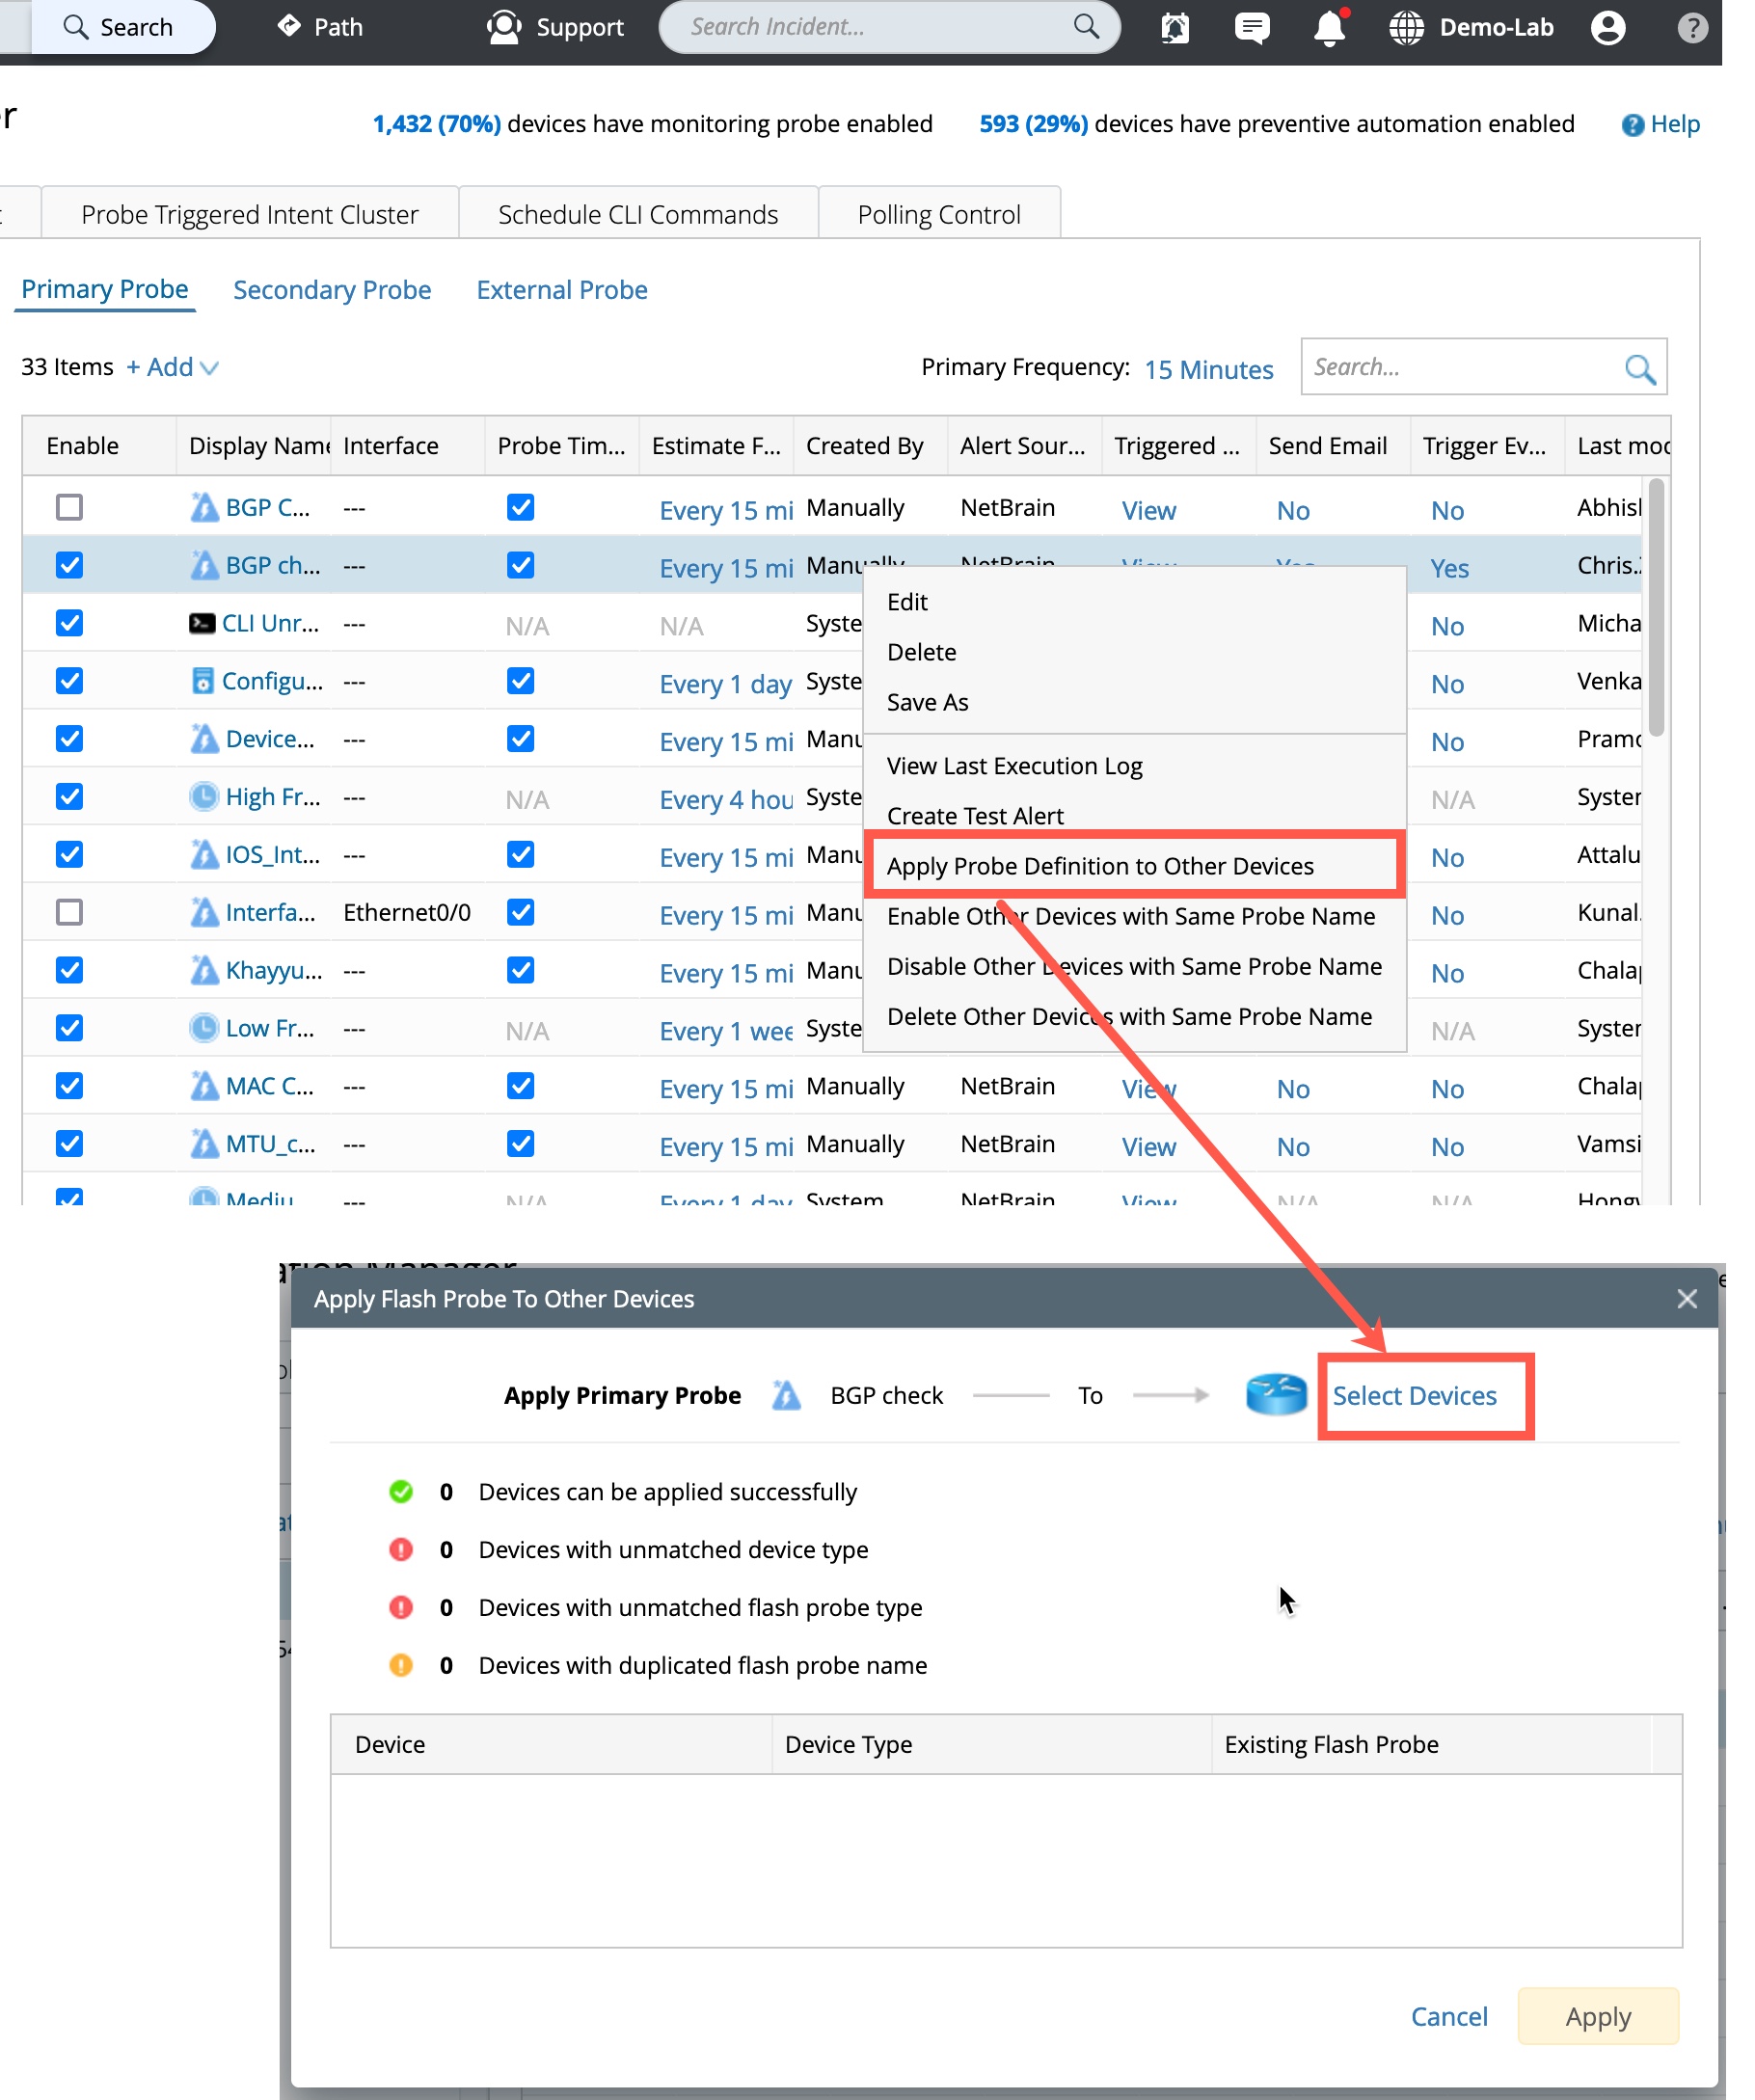
Task: Switch to the Secondary Probe tab
Action: pyautogui.click(x=332, y=290)
